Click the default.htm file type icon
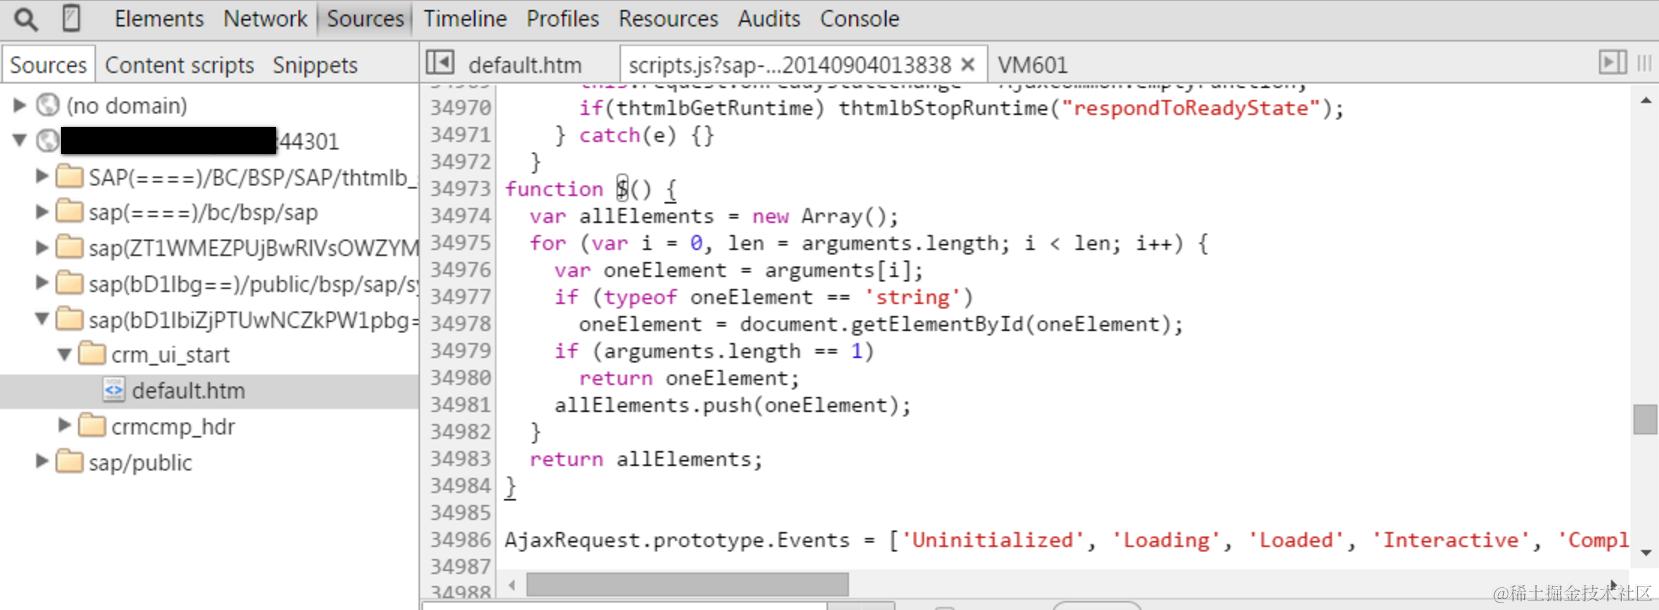Screen dimensions: 1659x610 tap(114, 390)
